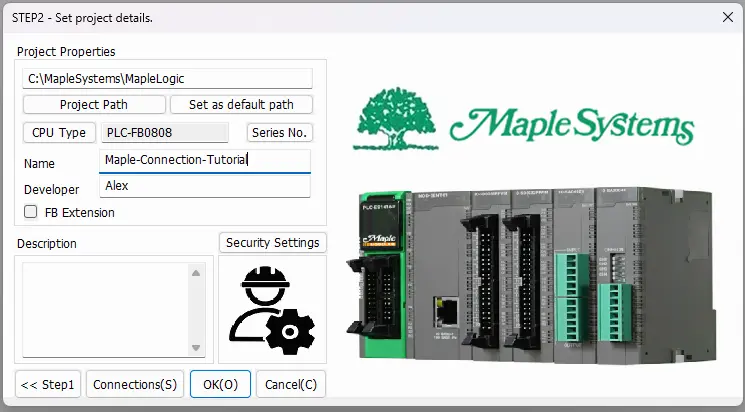Screen dimensions: 745x412
Task: Click the PLC hardware product image
Action: [531, 274]
